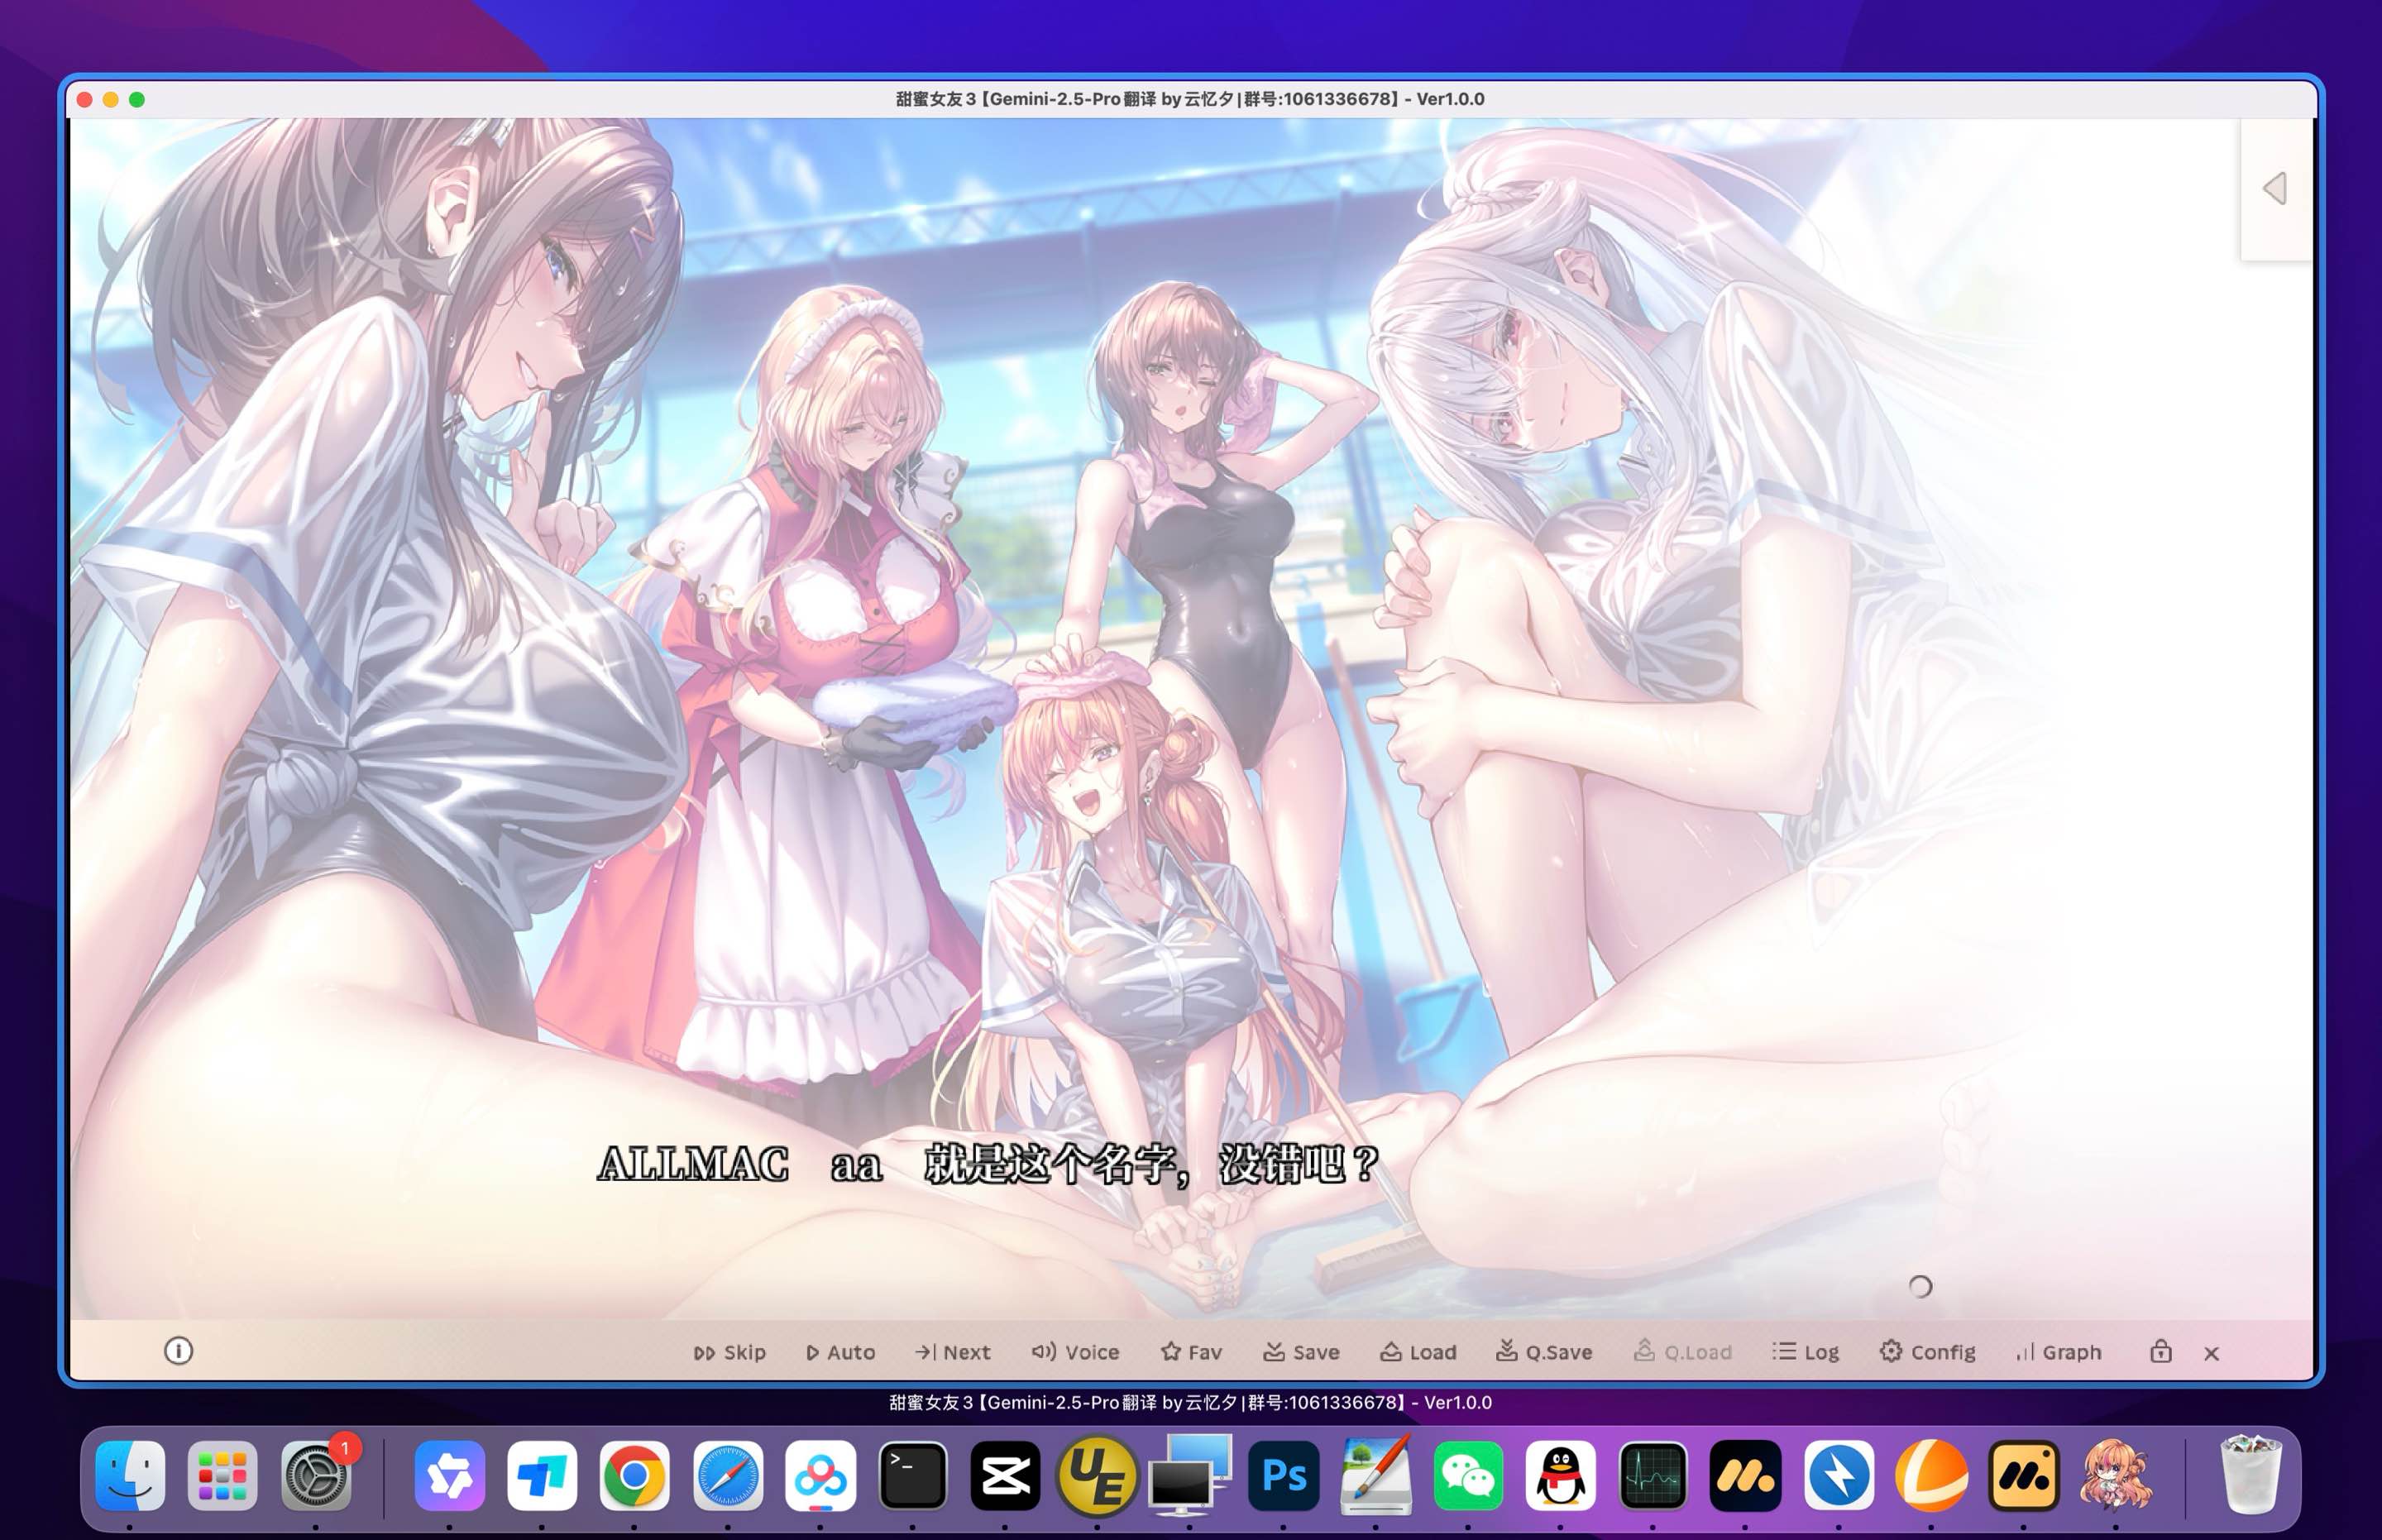
Task: Click the grayed-out Q.Load option
Action: coord(1684,1352)
